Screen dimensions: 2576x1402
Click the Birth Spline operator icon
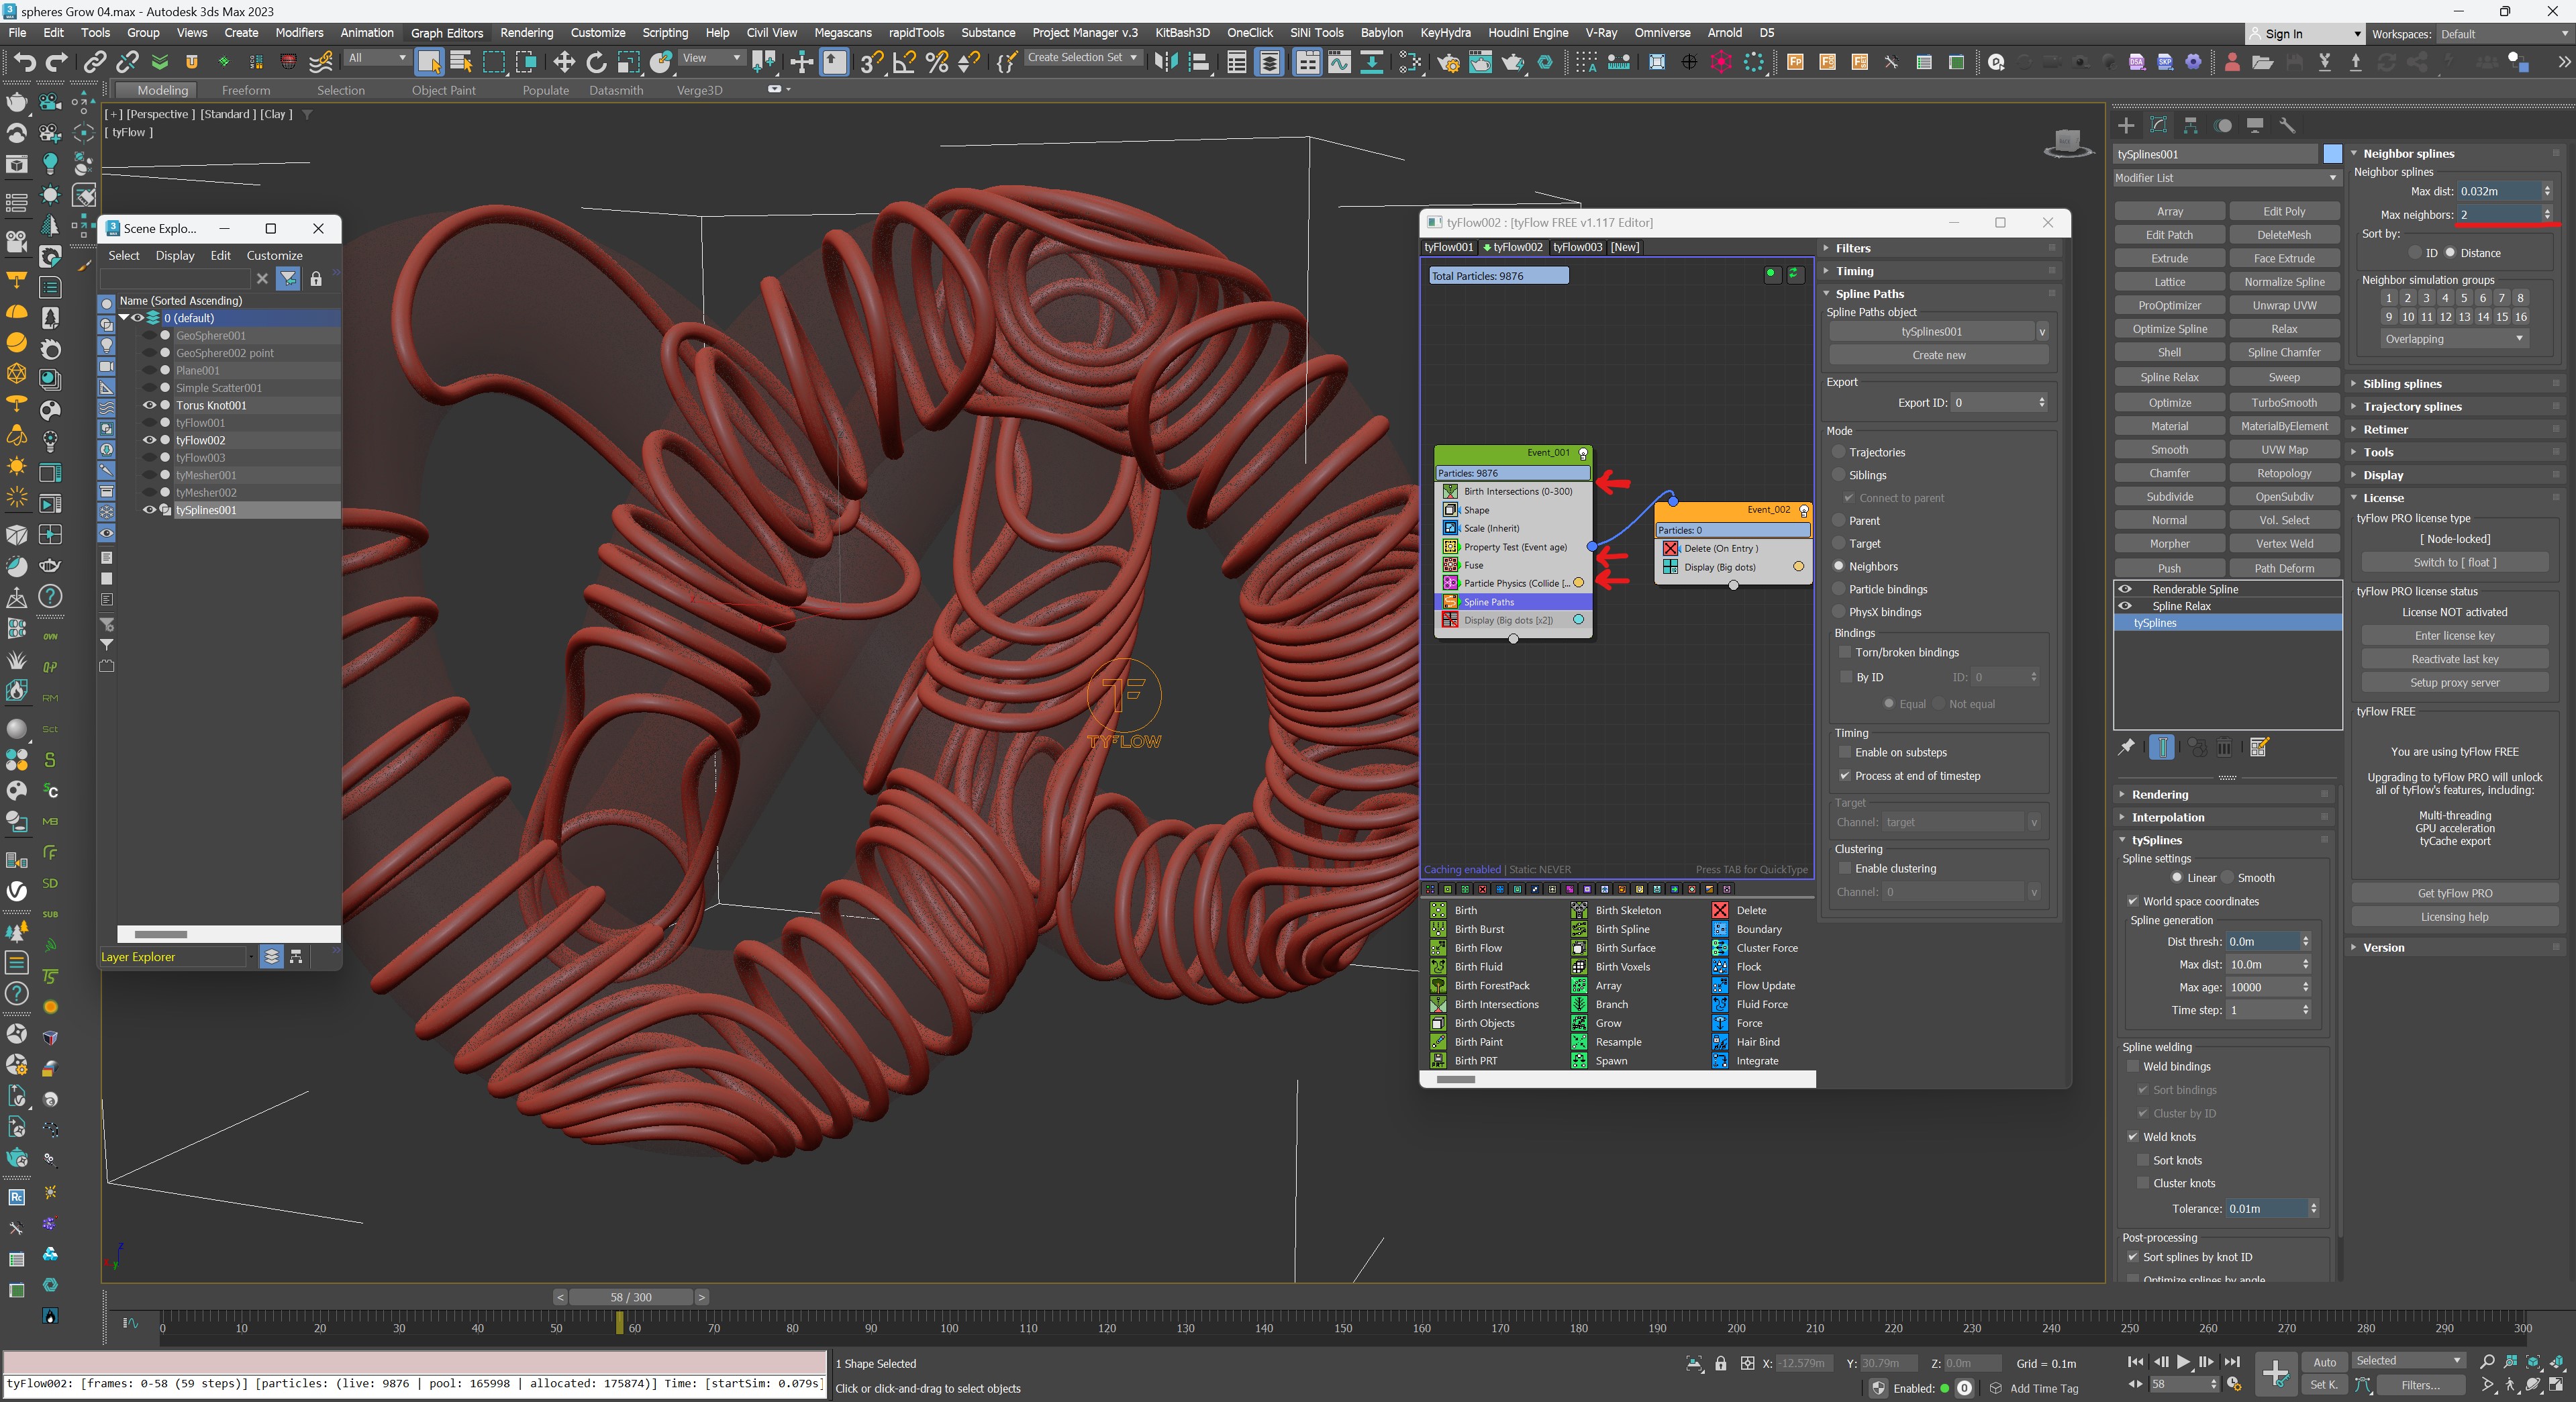1579,929
